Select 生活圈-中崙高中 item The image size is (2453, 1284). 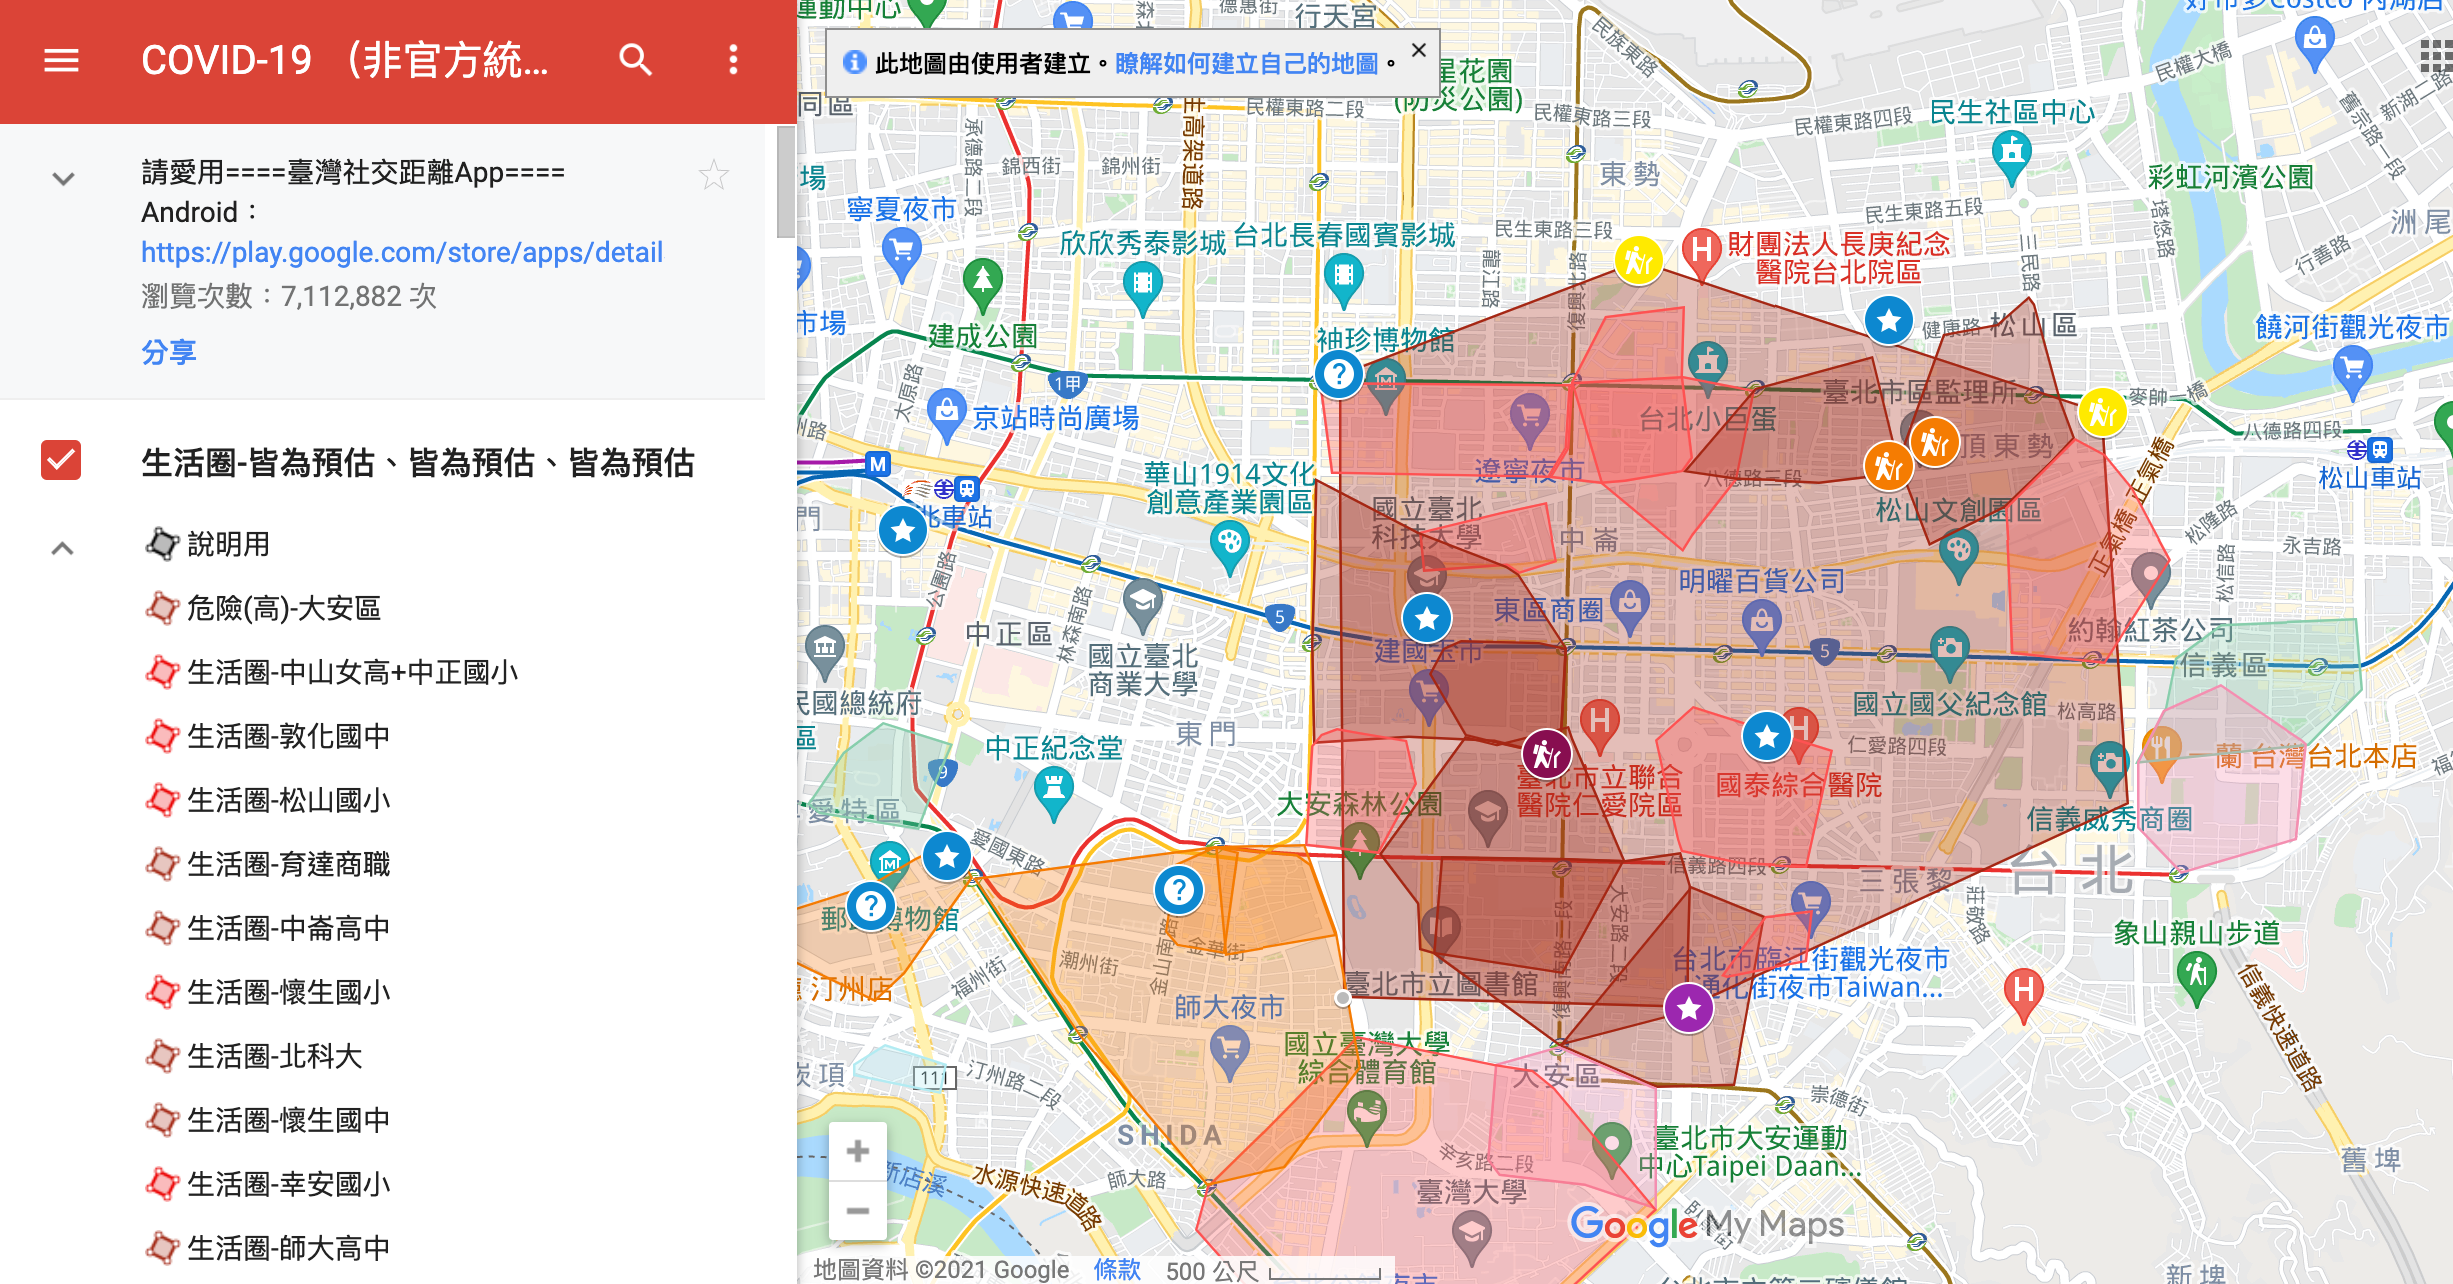coord(289,928)
